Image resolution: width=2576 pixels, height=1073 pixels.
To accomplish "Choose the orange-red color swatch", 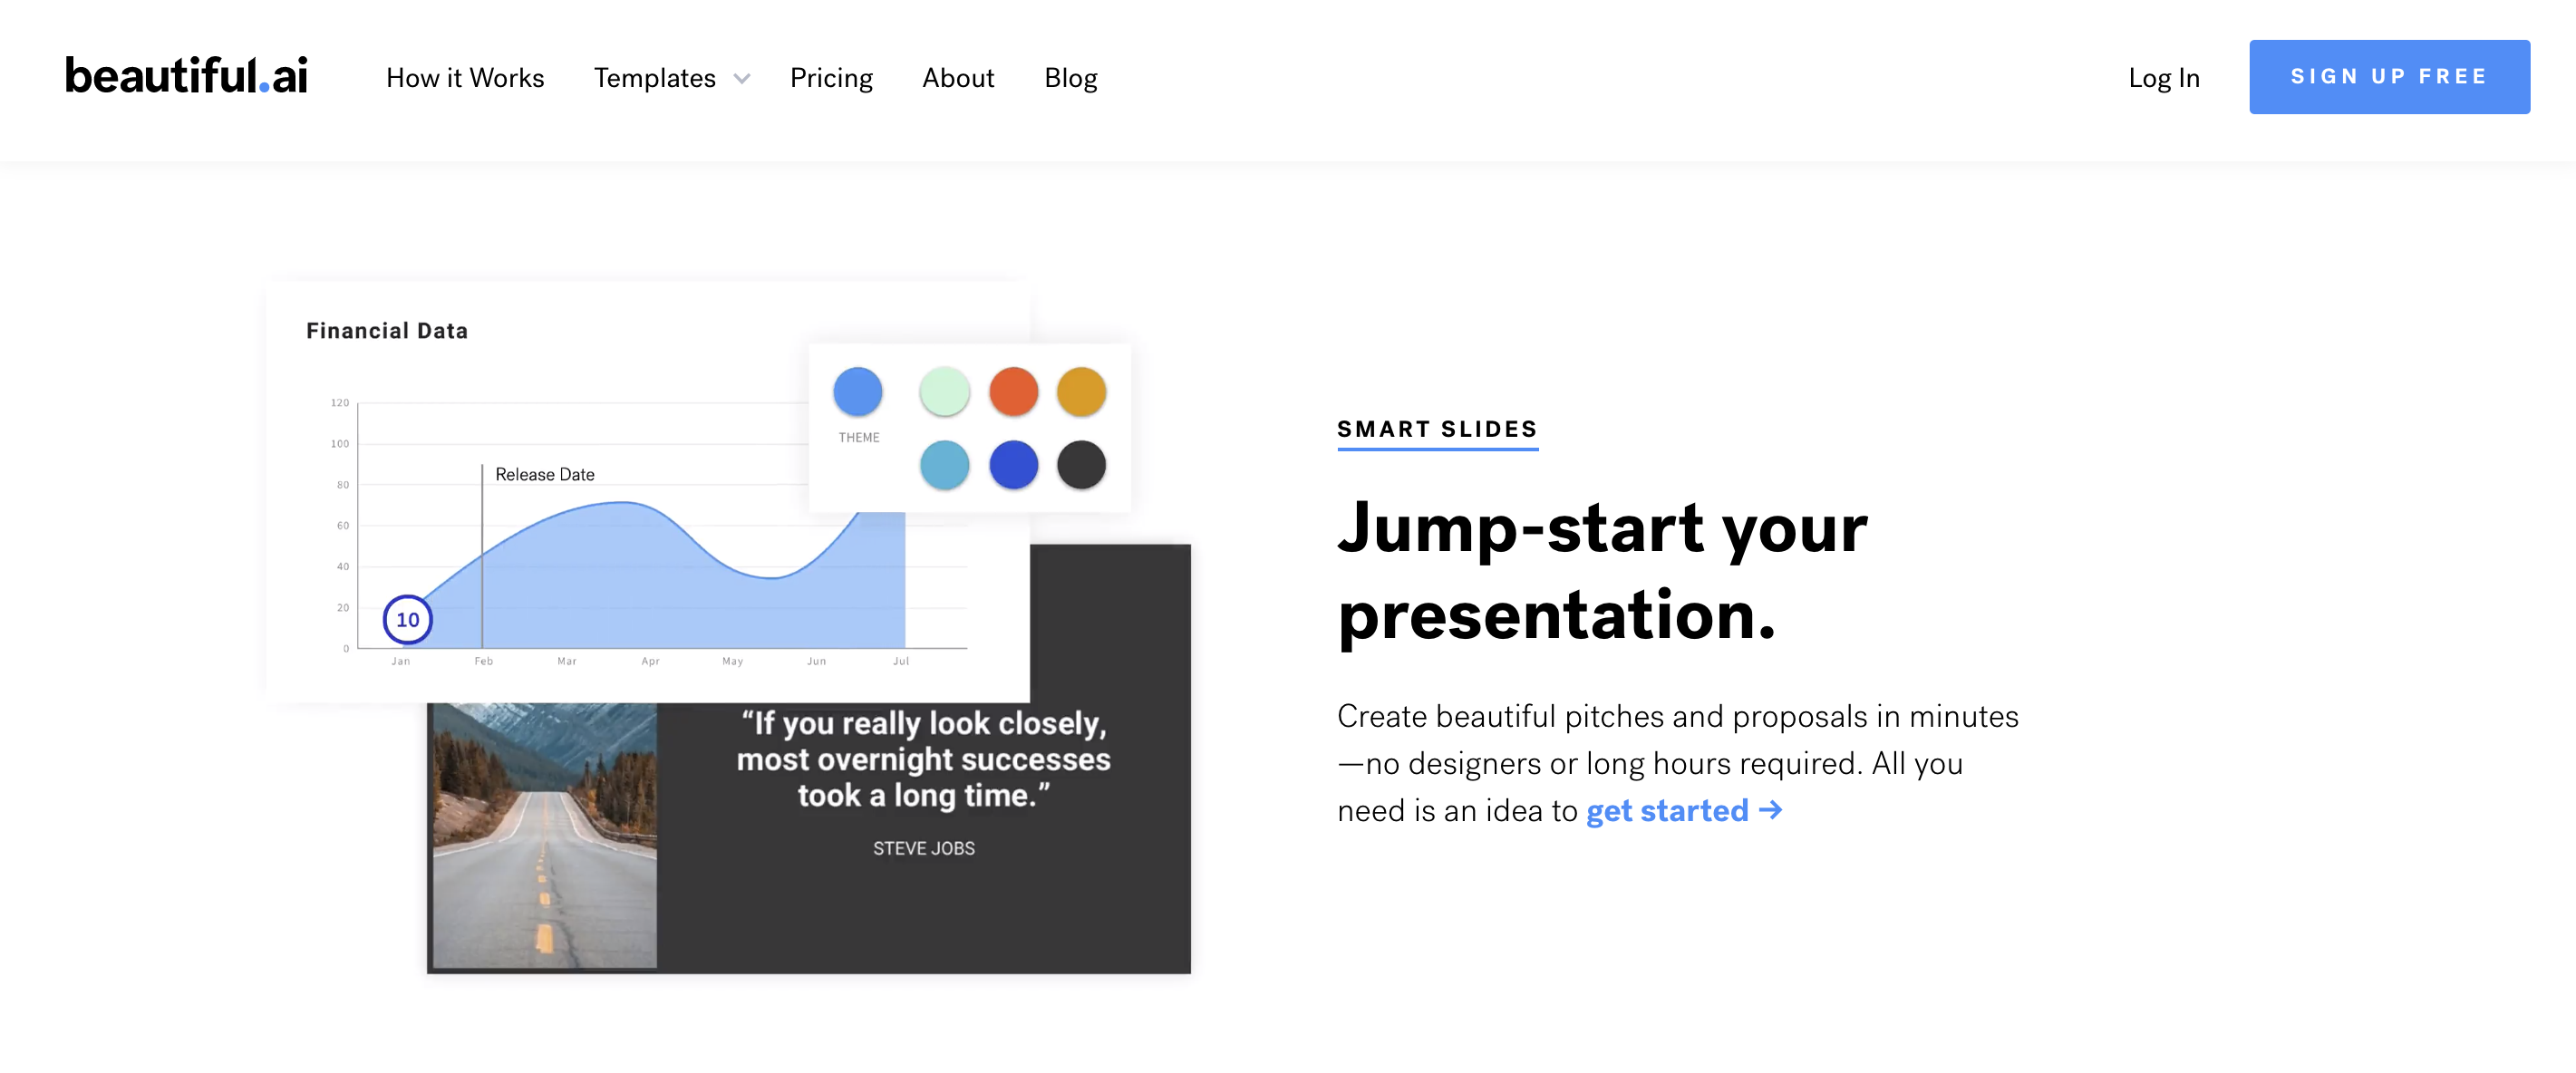I will click(x=1013, y=391).
